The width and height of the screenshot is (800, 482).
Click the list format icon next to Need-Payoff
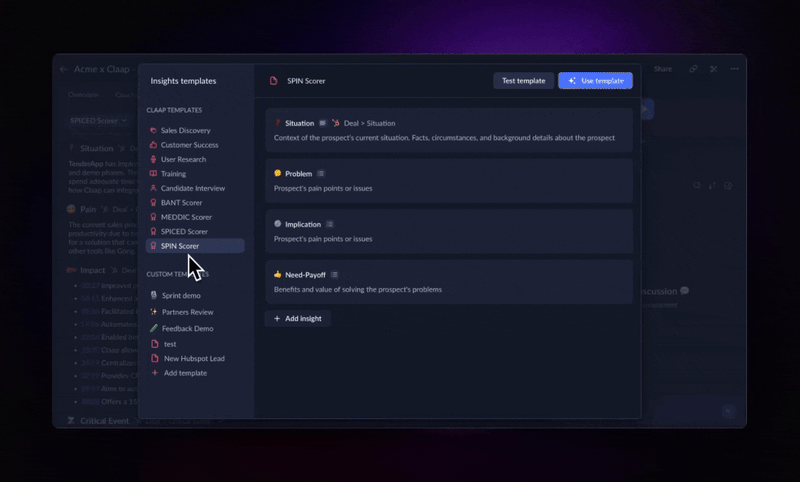tap(334, 275)
